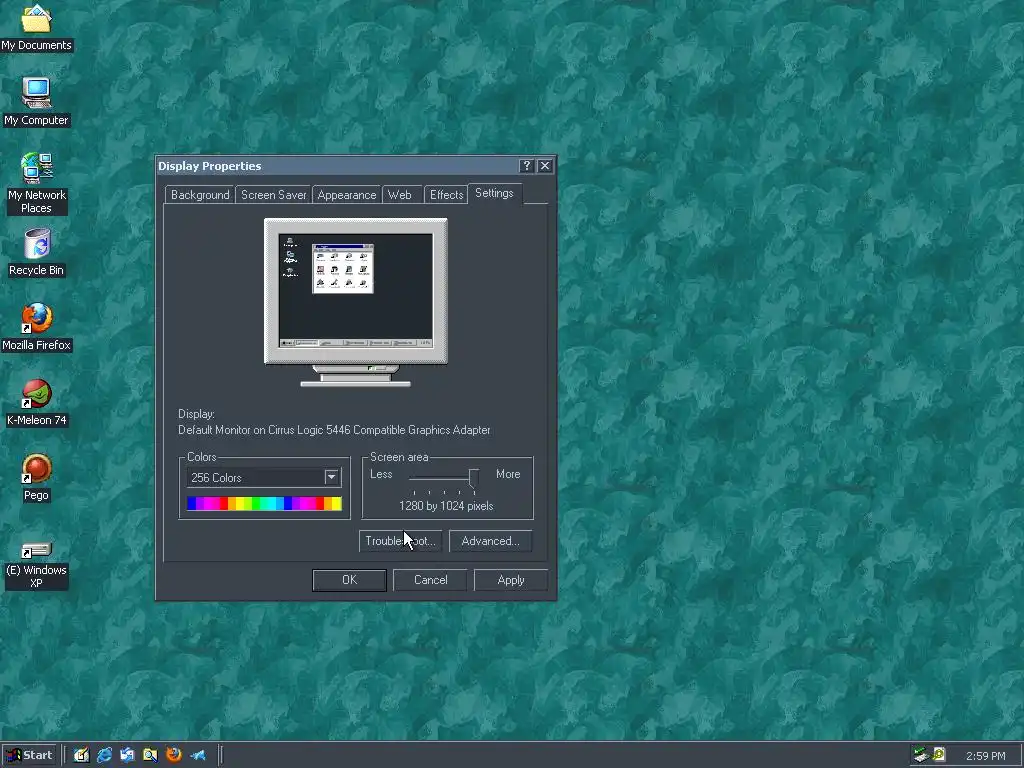The width and height of the screenshot is (1024, 768).
Task: Close the Display Properties dialog
Action: 545,166
